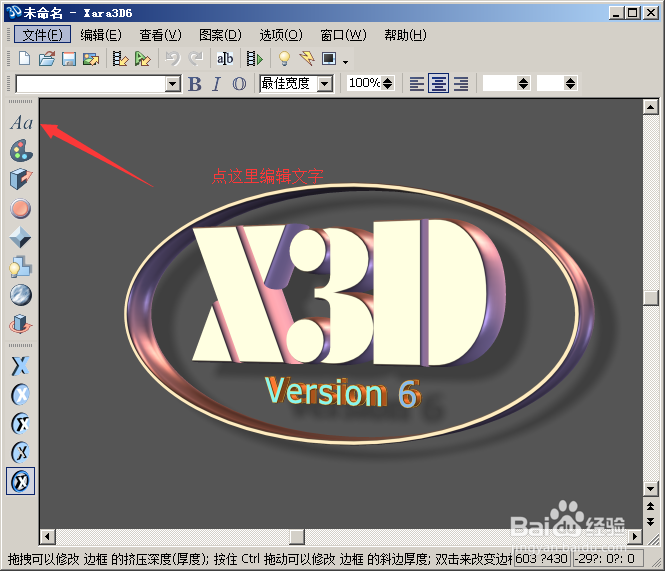Select the X in filled circle style
Screen dimensions: 665x571
click(x=20, y=395)
